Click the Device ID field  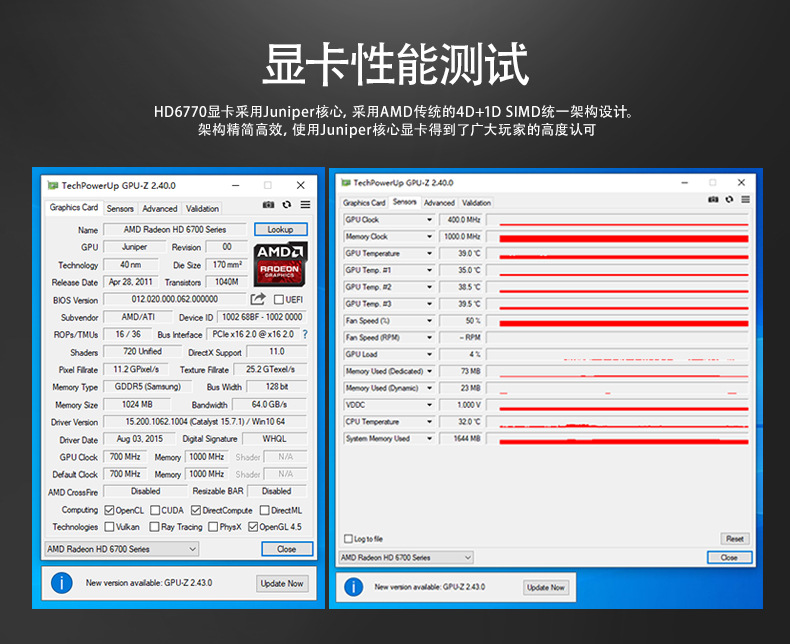pos(262,317)
